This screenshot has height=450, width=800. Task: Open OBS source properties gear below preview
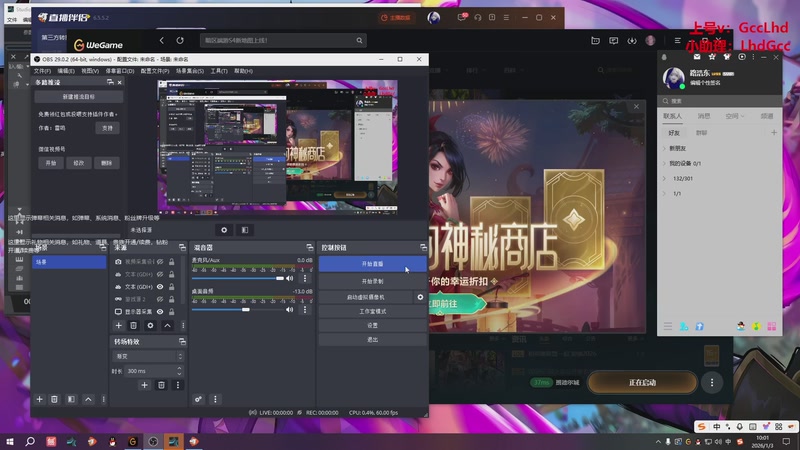224,230
